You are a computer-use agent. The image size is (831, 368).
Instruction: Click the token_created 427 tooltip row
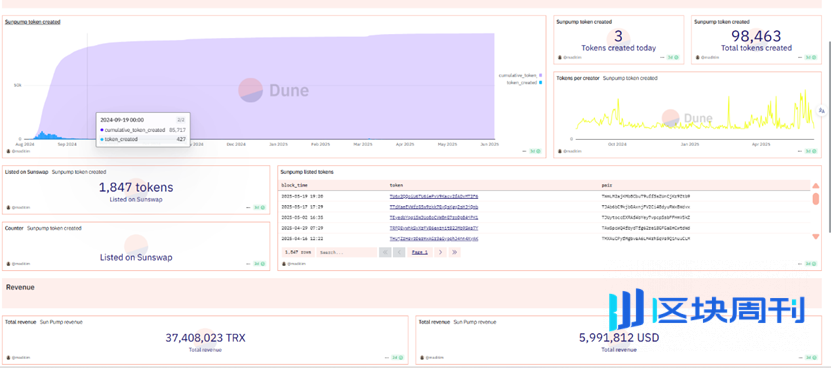point(143,139)
